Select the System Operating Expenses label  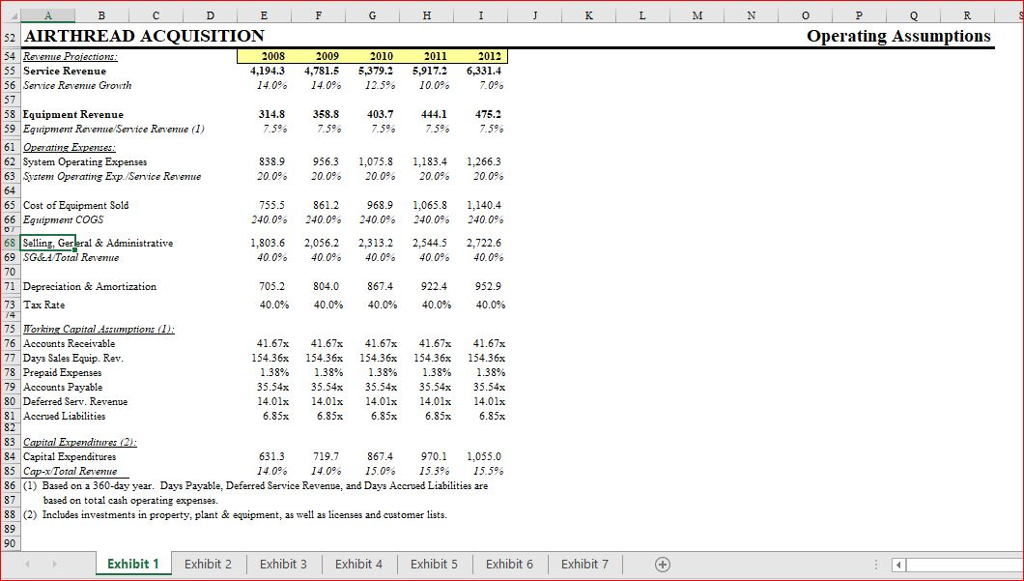point(85,162)
